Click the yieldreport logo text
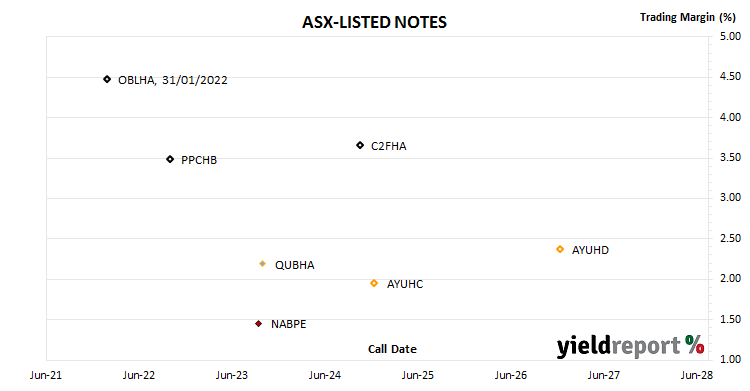The height and width of the screenshot is (391, 750). pos(618,346)
